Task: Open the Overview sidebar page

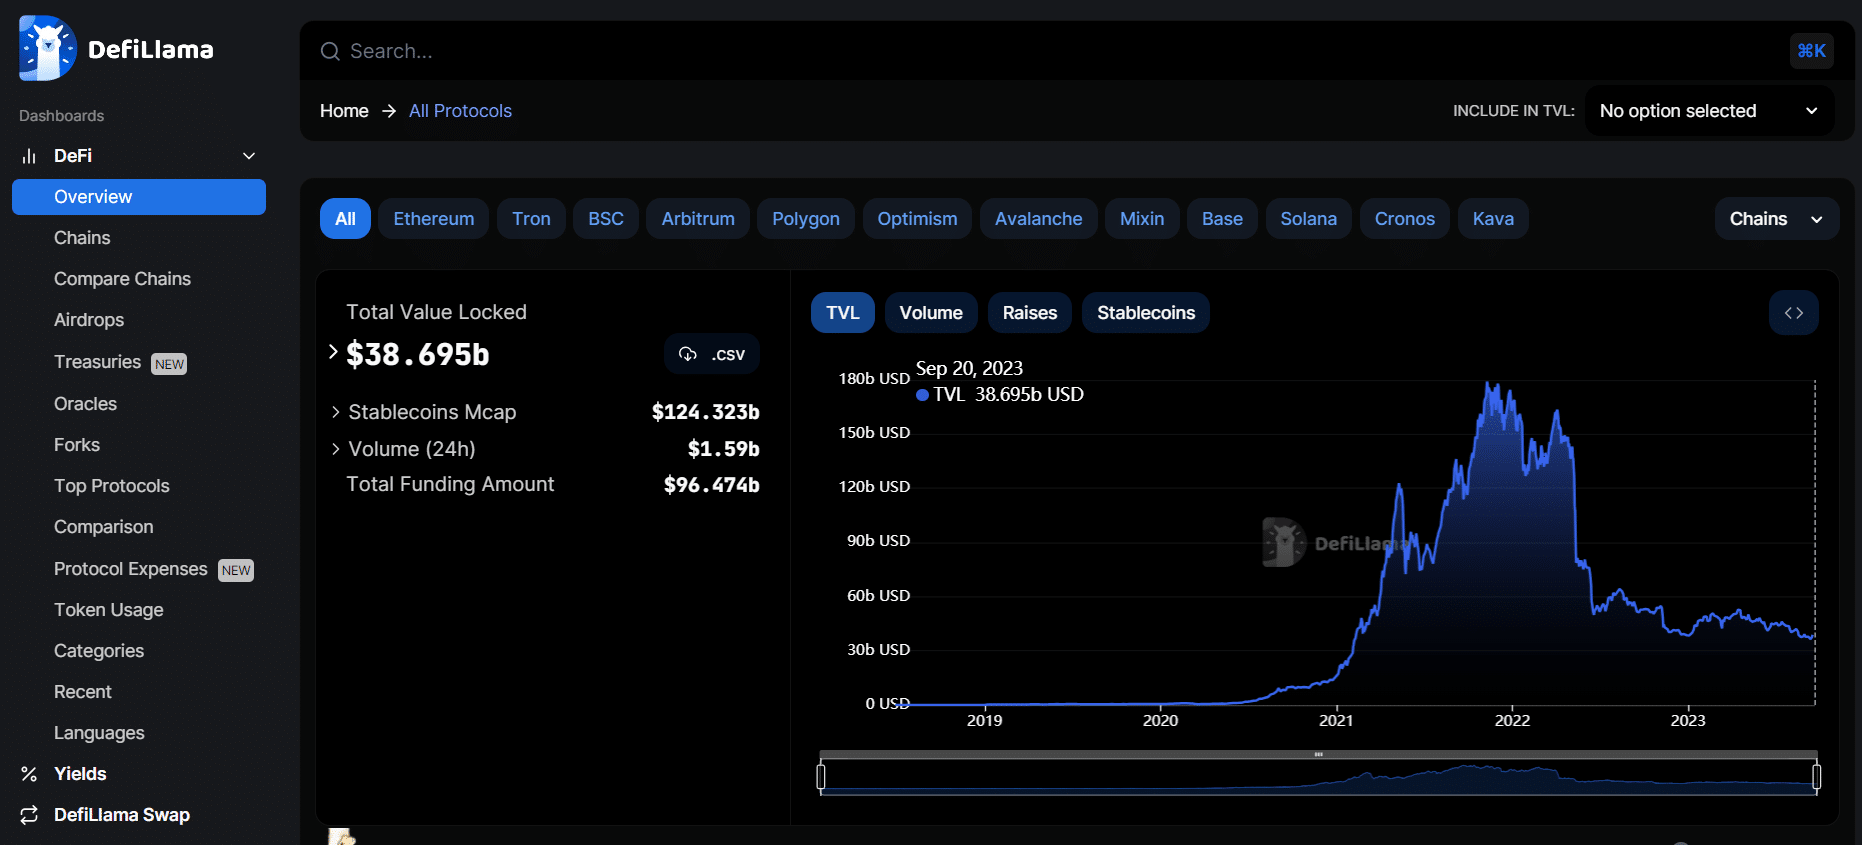Action: coord(139,197)
